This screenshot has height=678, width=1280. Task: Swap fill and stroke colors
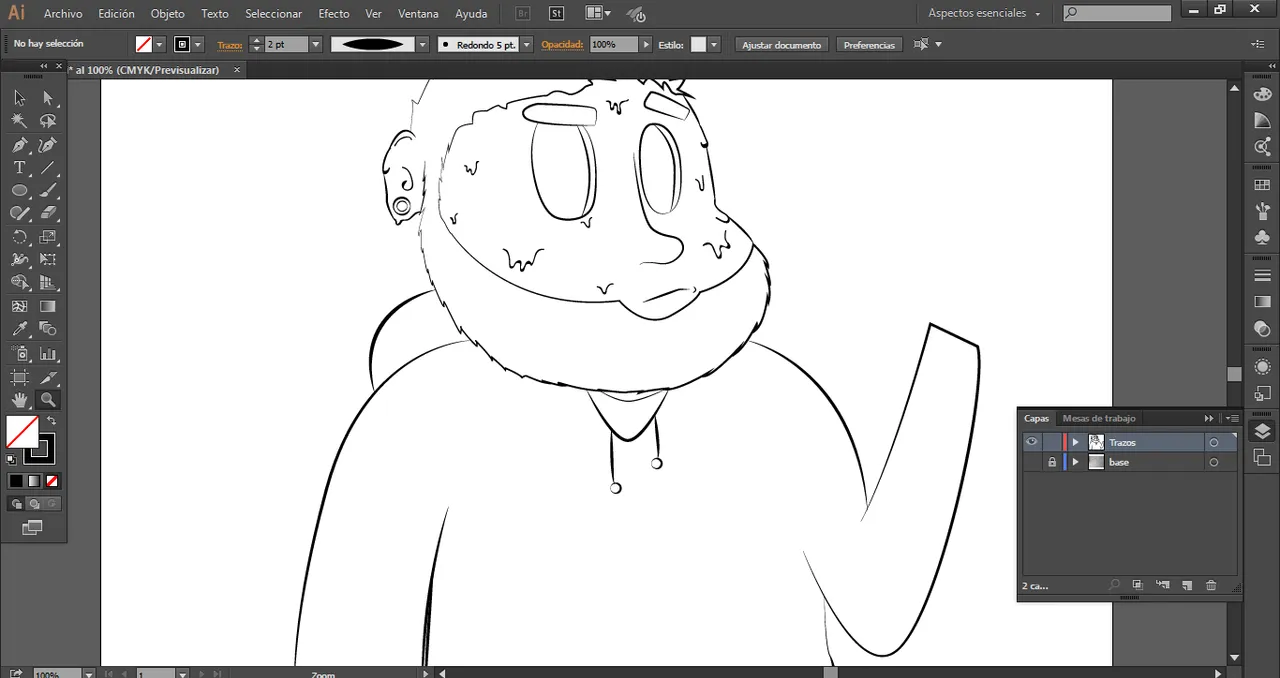click(x=52, y=421)
